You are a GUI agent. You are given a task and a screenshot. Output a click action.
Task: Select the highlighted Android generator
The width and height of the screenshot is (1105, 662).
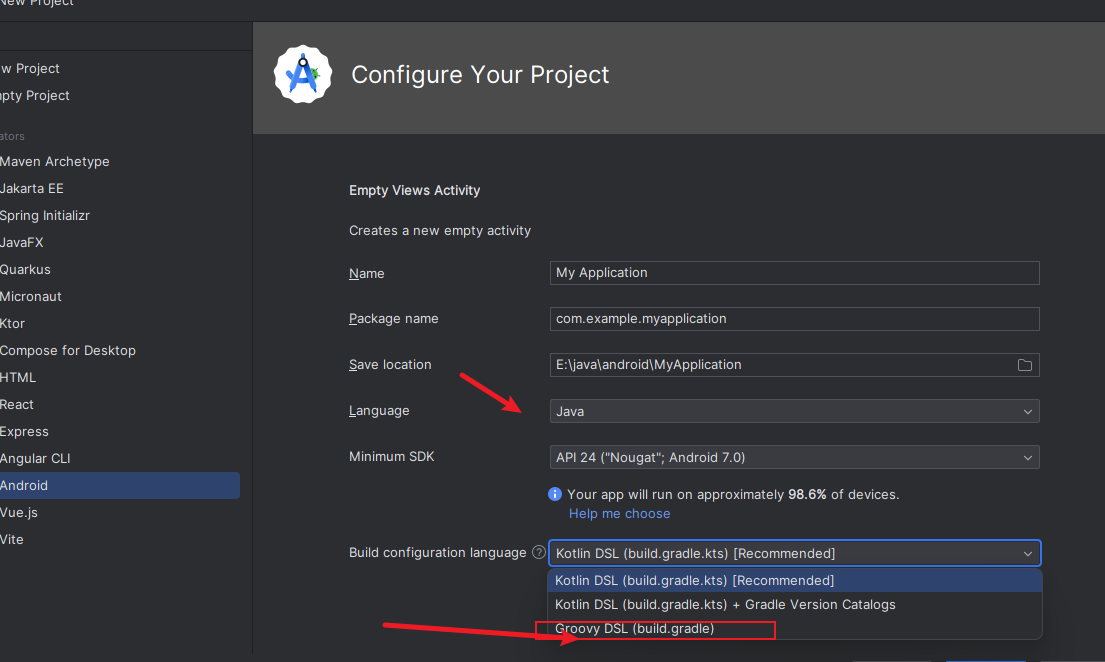point(120,486)
